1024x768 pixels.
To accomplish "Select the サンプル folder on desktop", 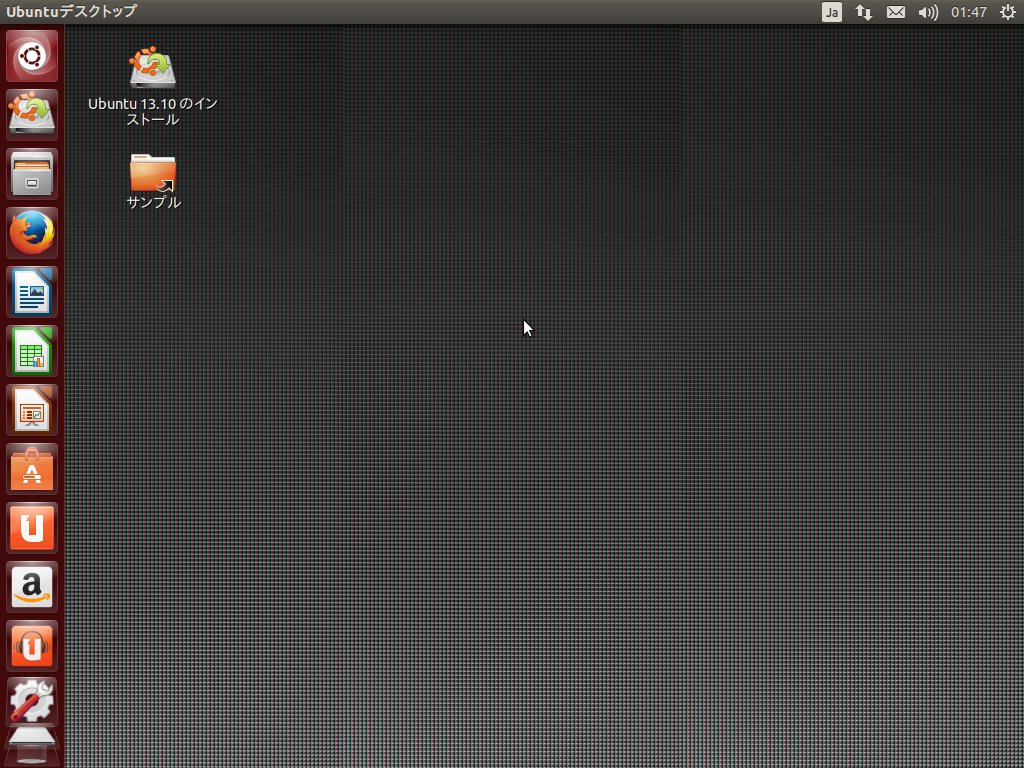I will [153, 173].
